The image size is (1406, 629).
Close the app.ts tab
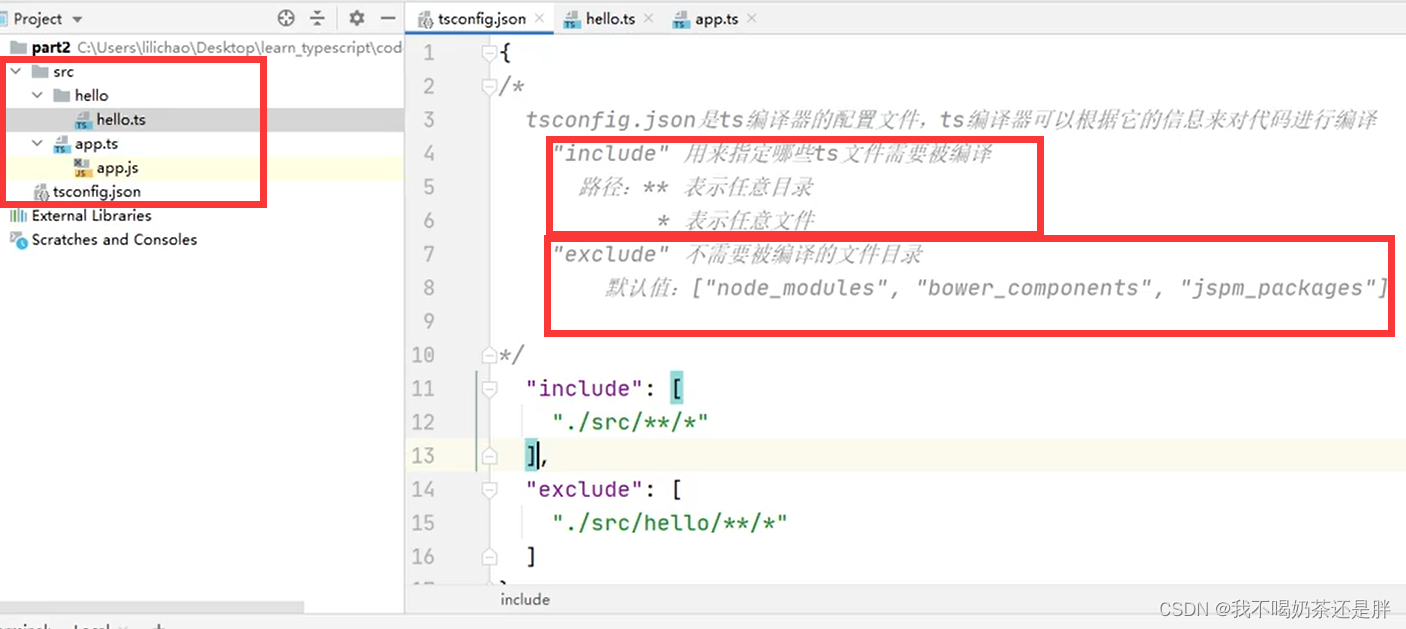coord(751,19)
